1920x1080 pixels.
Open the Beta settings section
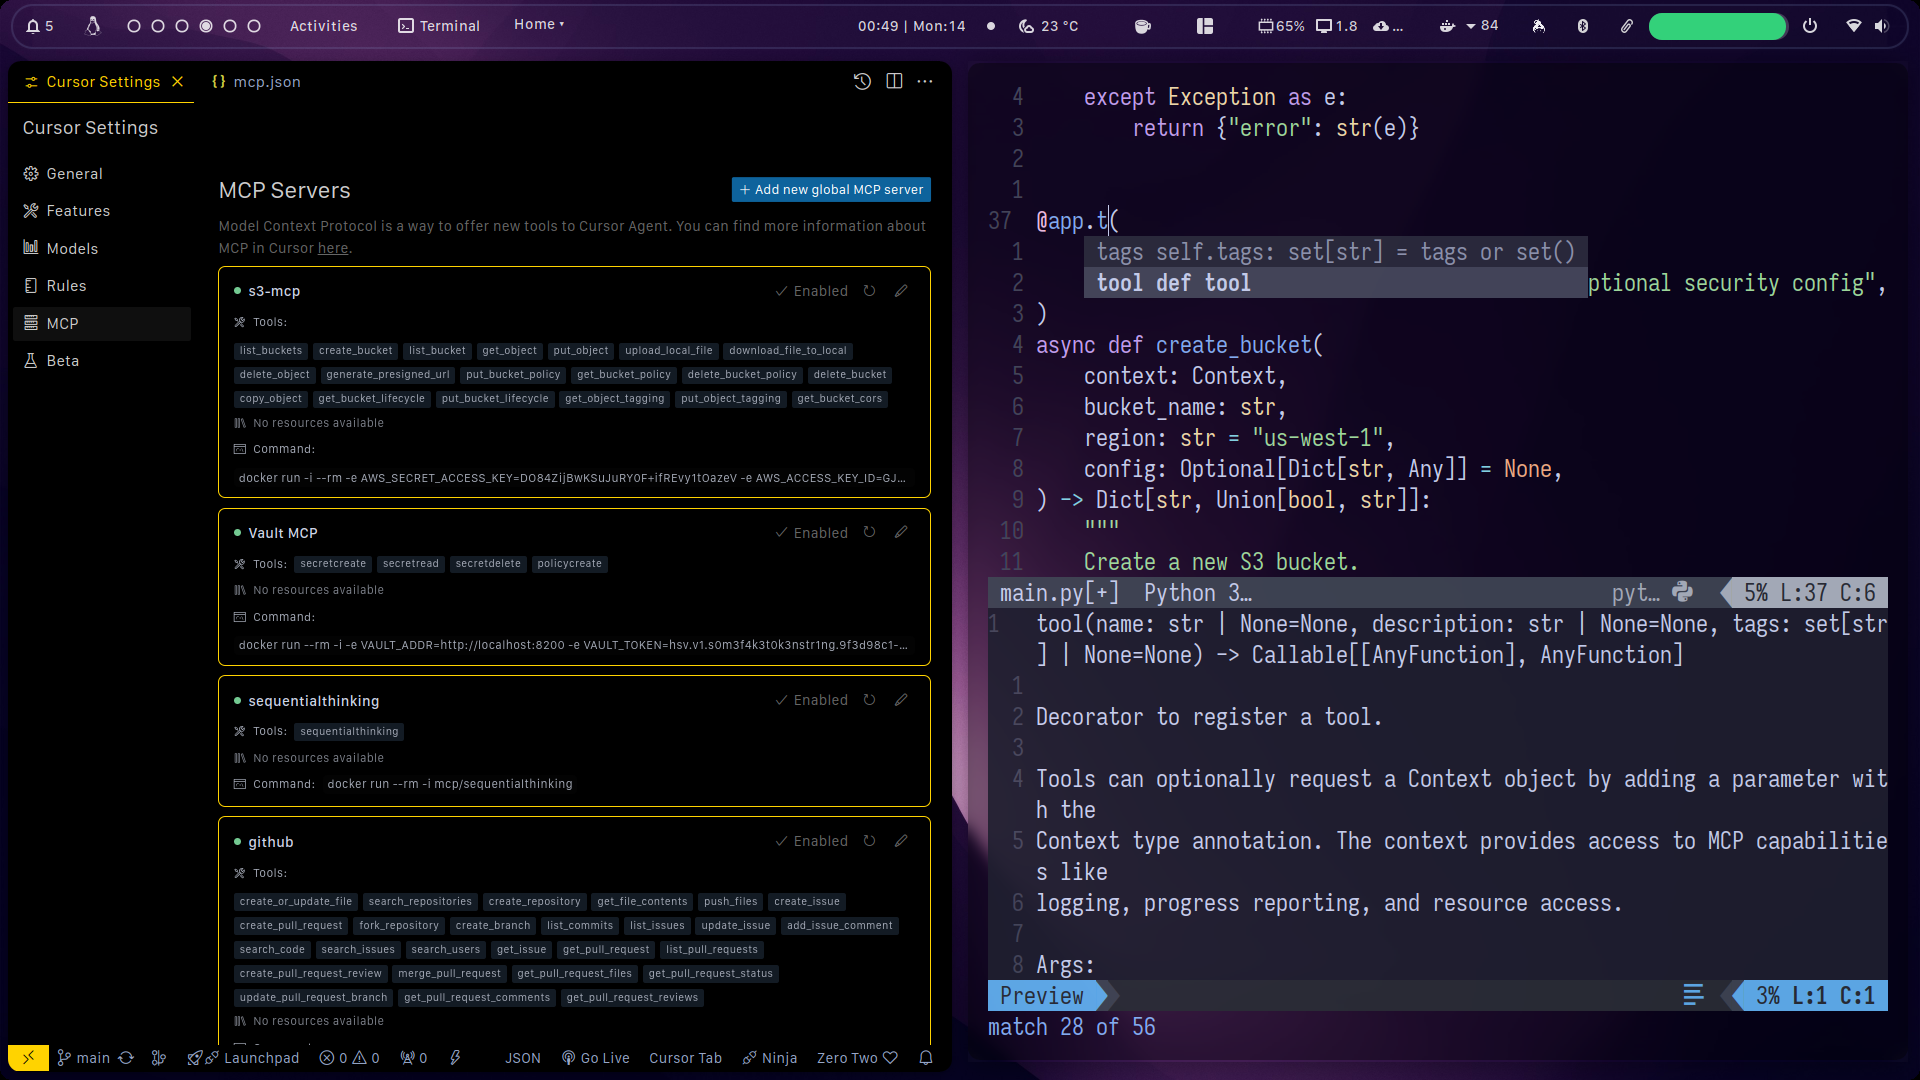tap(102, 361)
